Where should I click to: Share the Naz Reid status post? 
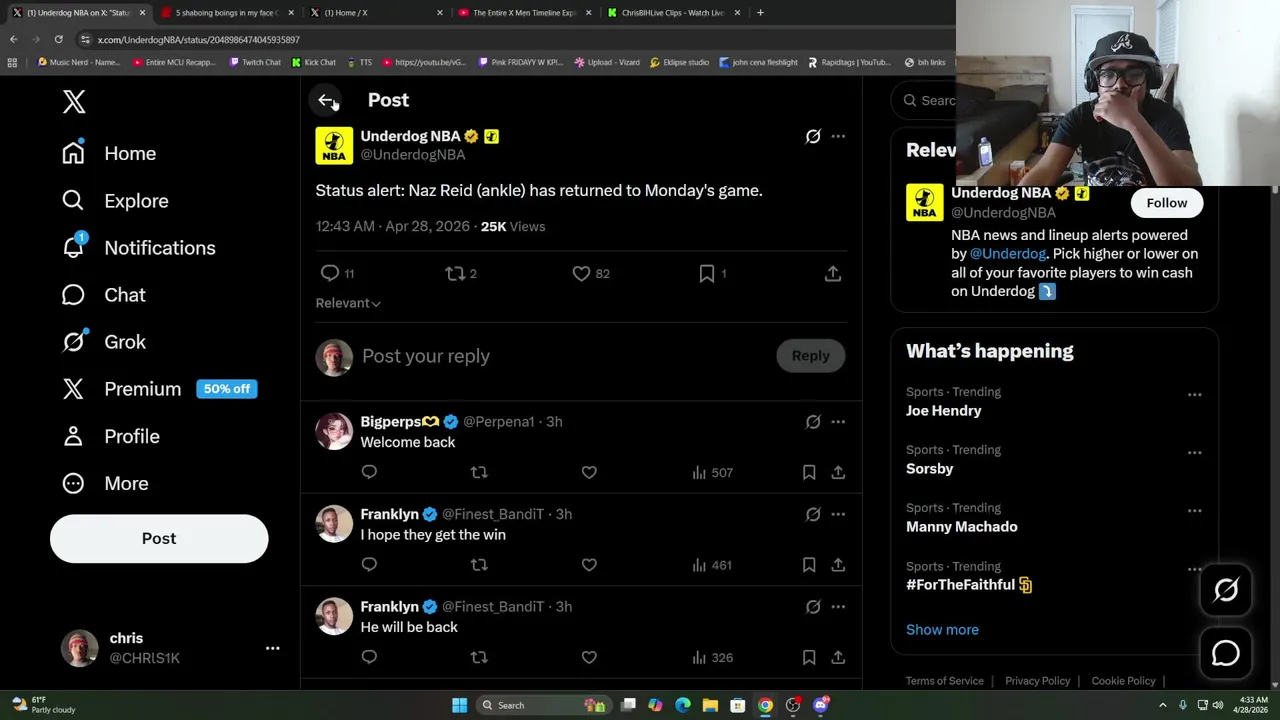tap(833, 273)
